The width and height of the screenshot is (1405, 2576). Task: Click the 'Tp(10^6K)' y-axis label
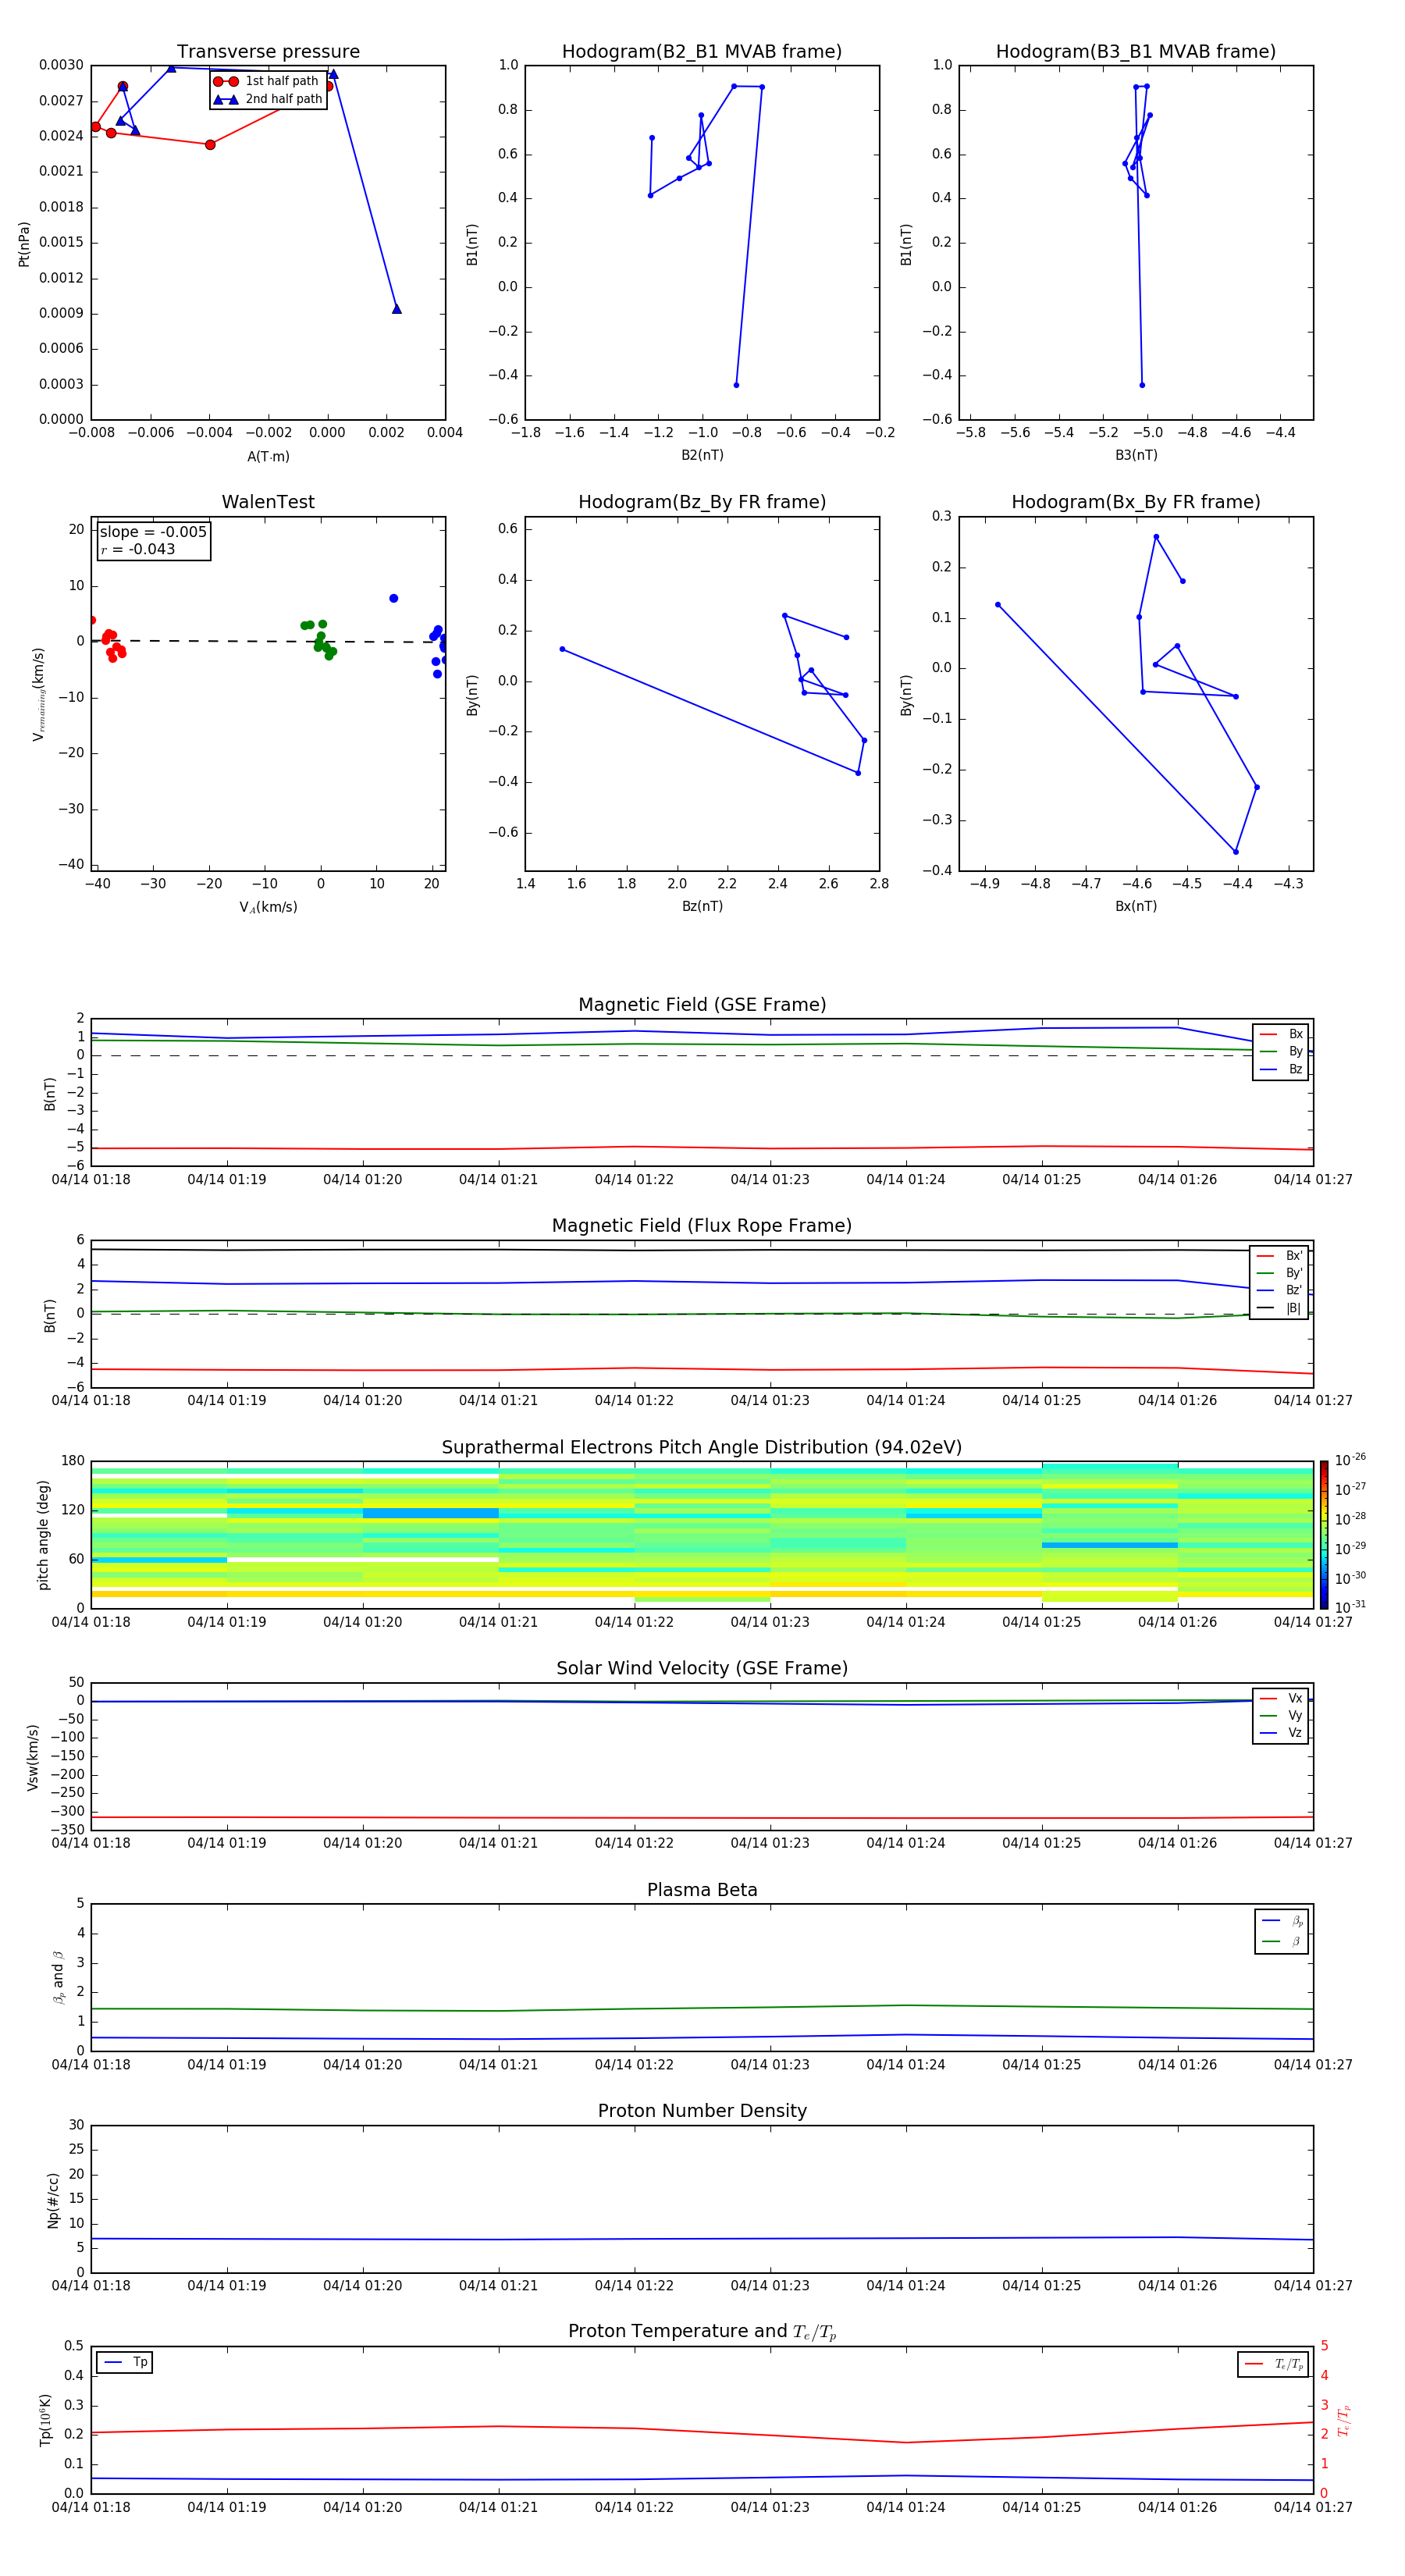click(x=45, y=2420)
